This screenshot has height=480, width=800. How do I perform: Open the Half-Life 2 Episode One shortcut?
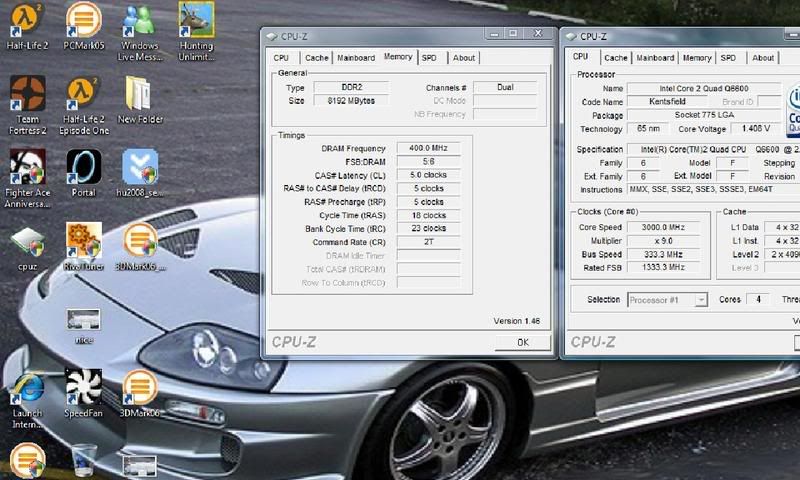84,105
